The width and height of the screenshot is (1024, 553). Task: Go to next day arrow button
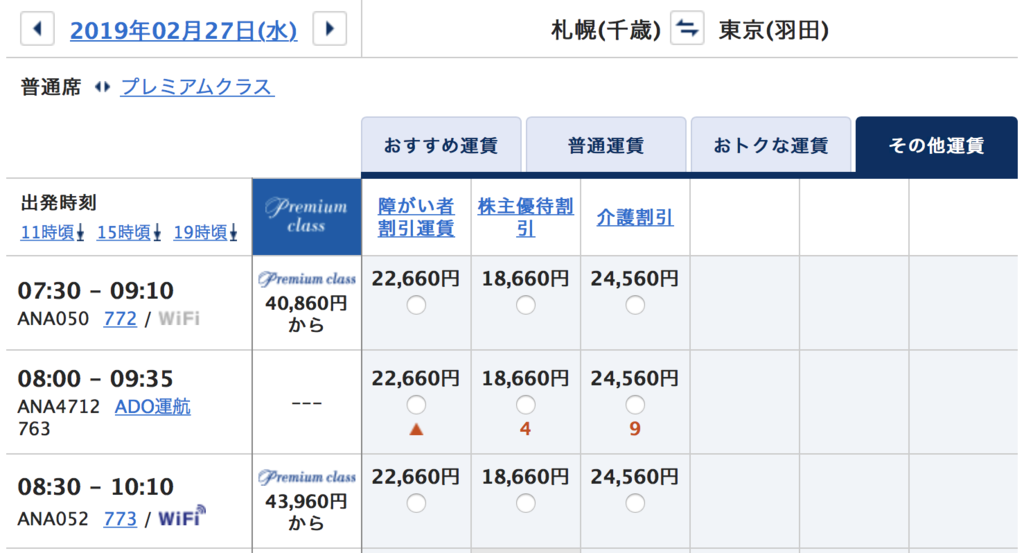point(329,29)
